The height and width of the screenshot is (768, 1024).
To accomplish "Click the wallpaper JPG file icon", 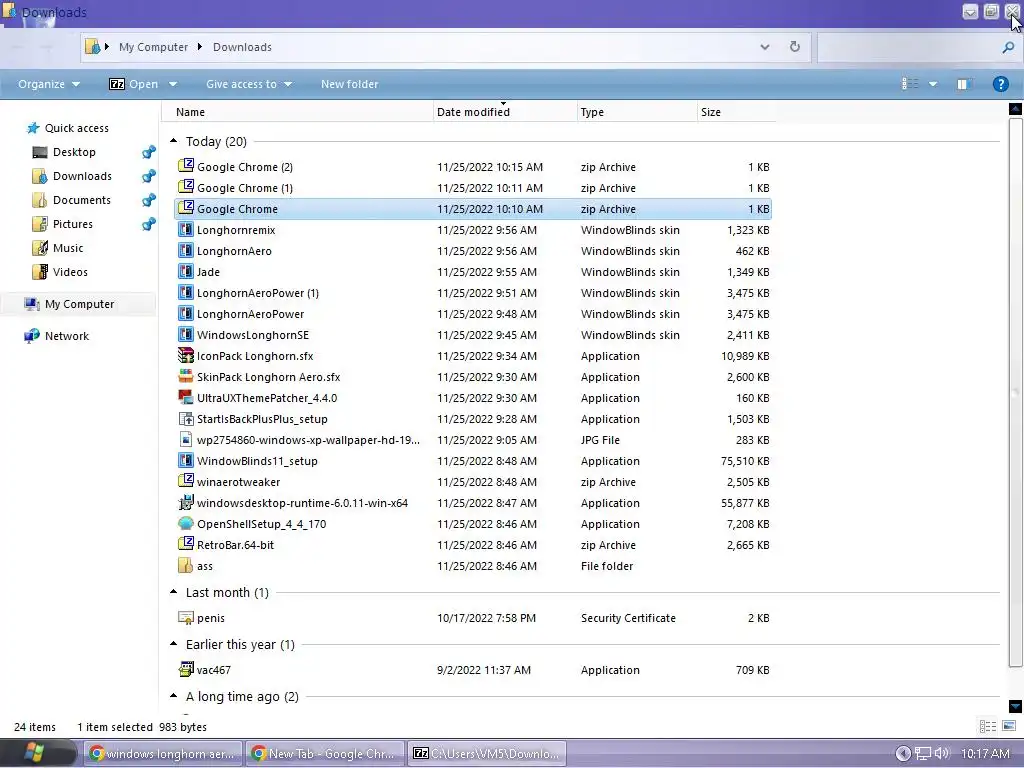I will [x=186, y=440].
